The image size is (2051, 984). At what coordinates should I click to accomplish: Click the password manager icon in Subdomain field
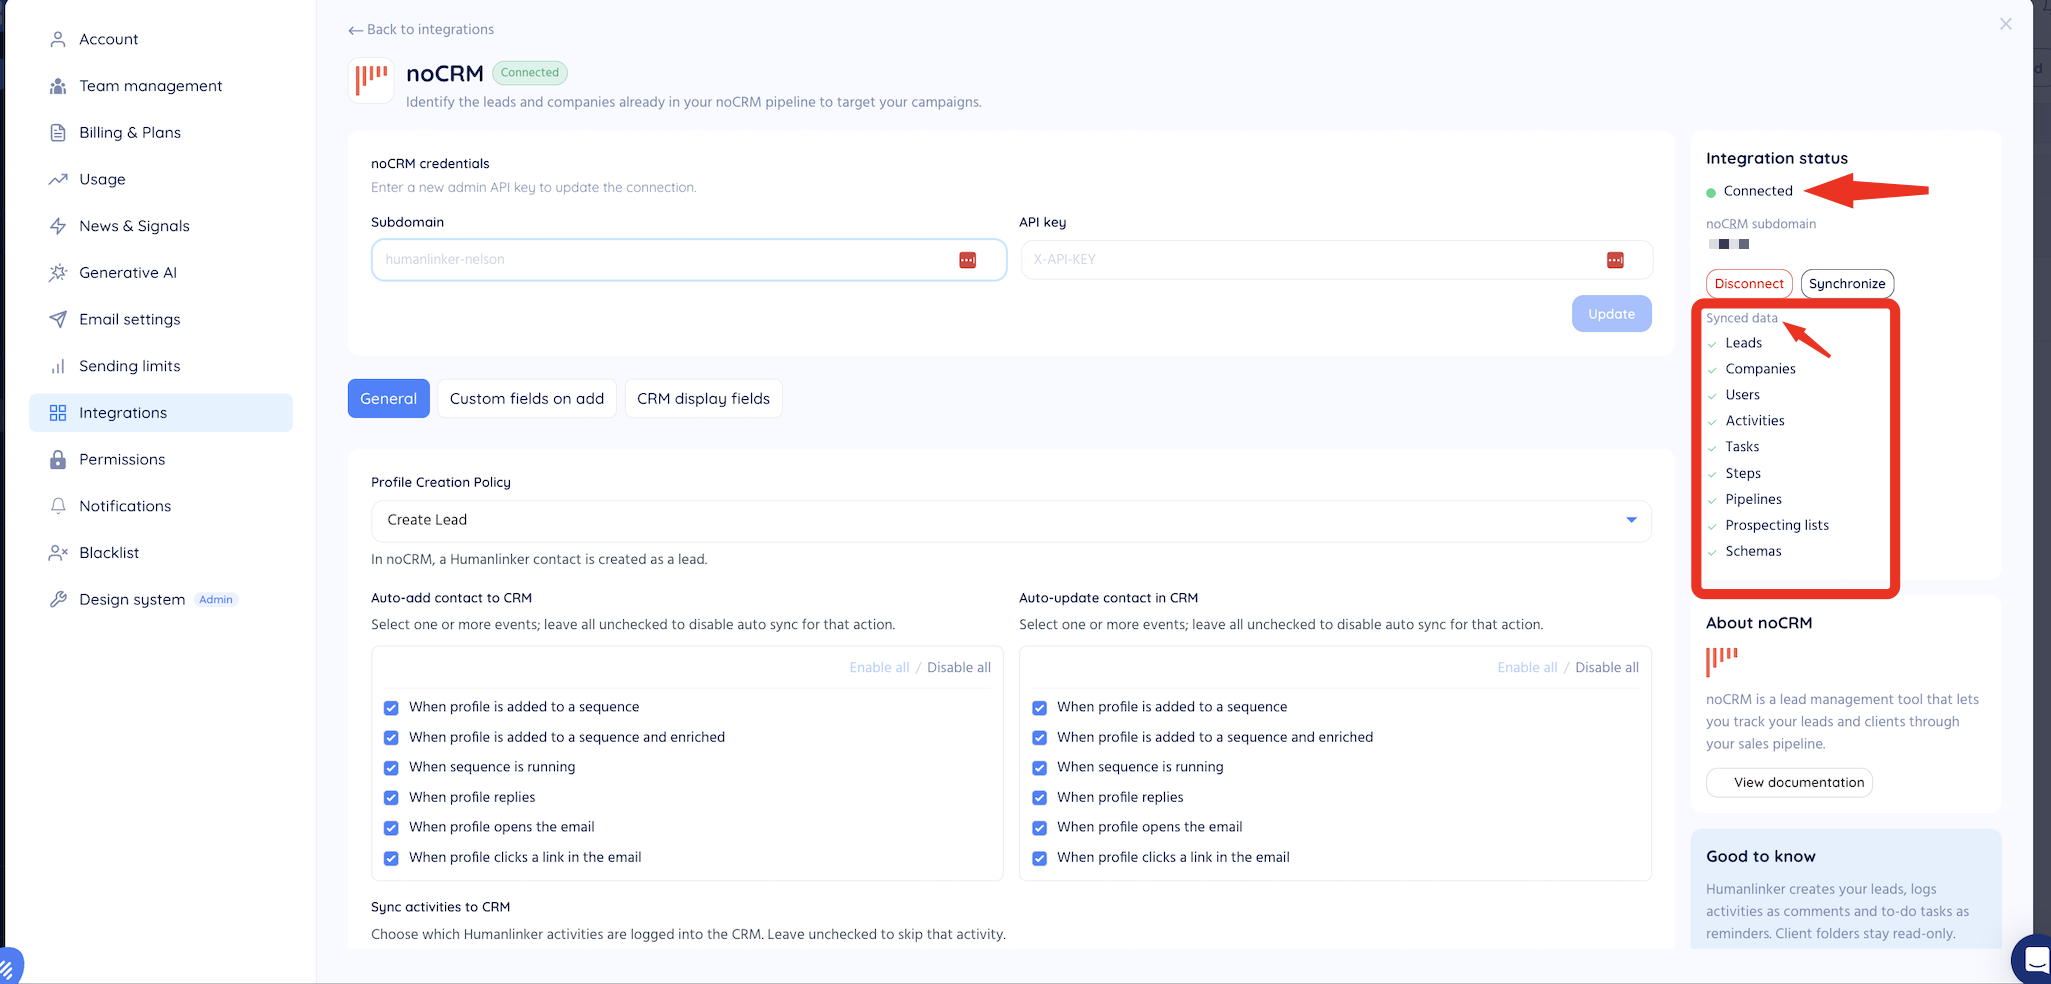[967, 260]
